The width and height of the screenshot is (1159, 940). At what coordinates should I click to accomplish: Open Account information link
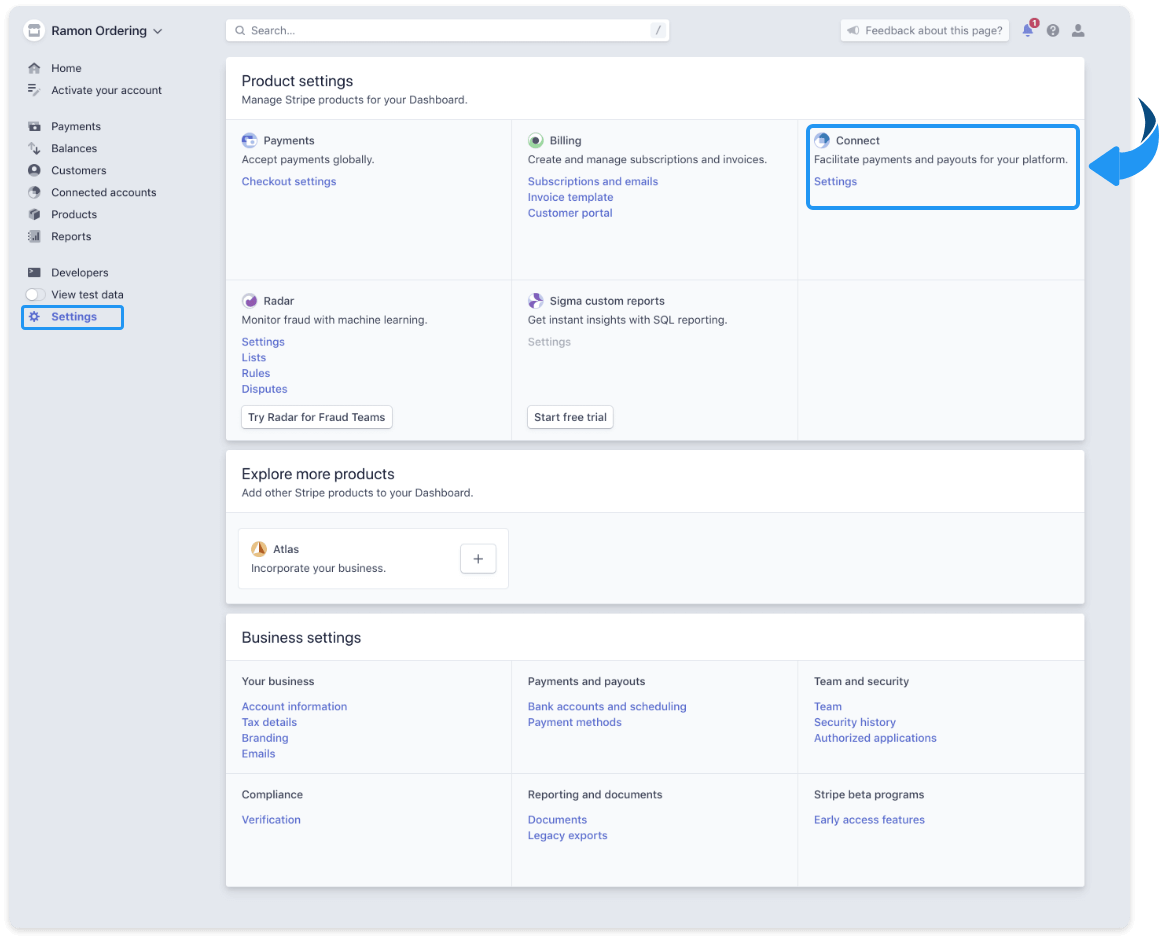pos(294,706)
